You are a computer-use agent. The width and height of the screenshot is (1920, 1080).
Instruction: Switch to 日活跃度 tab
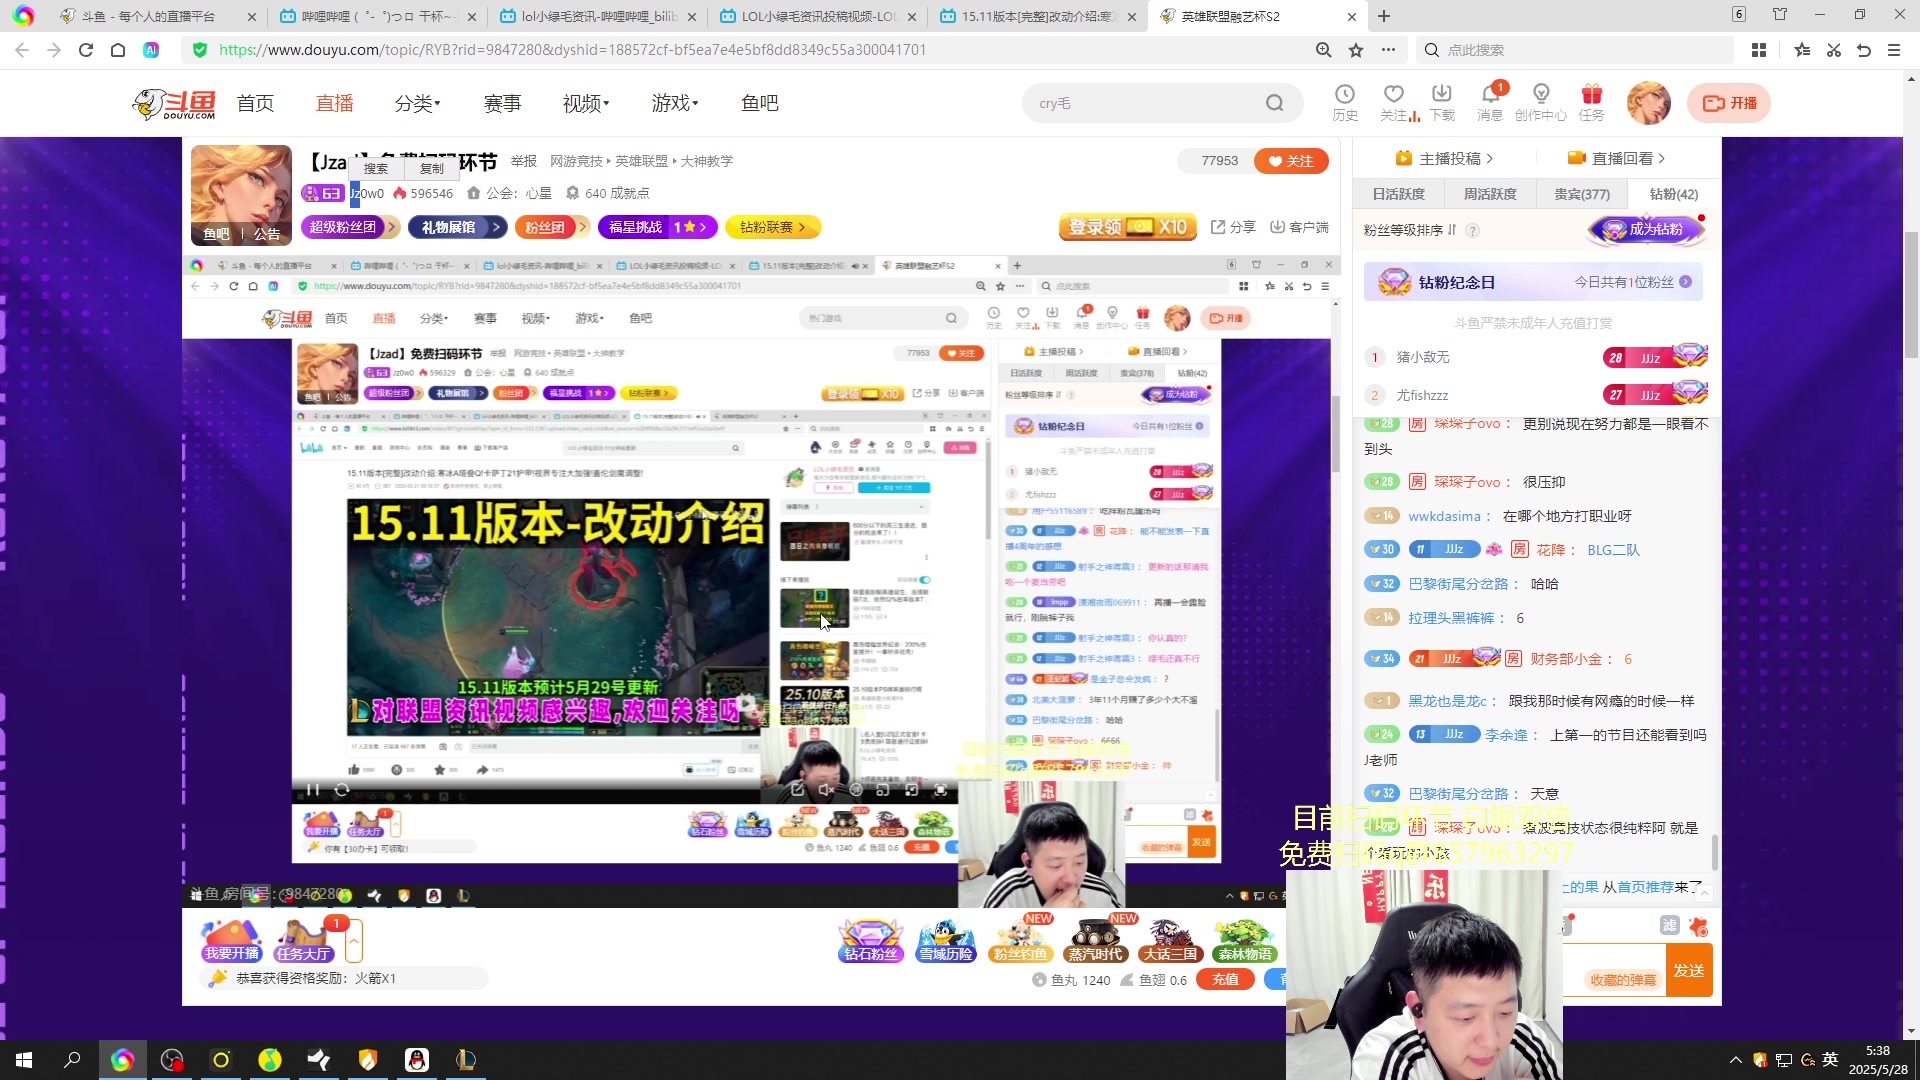pos(1399,194)
